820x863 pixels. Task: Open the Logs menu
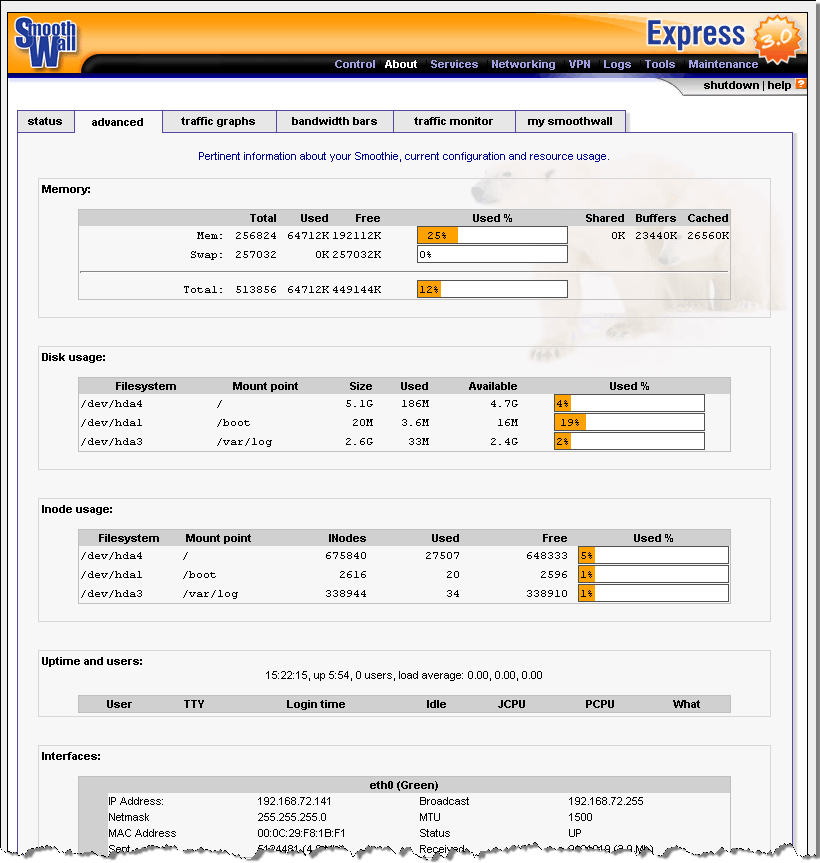617,64
